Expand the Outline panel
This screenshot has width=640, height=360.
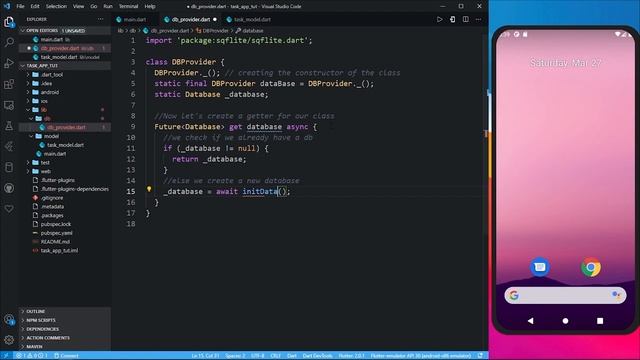point(64,311)
